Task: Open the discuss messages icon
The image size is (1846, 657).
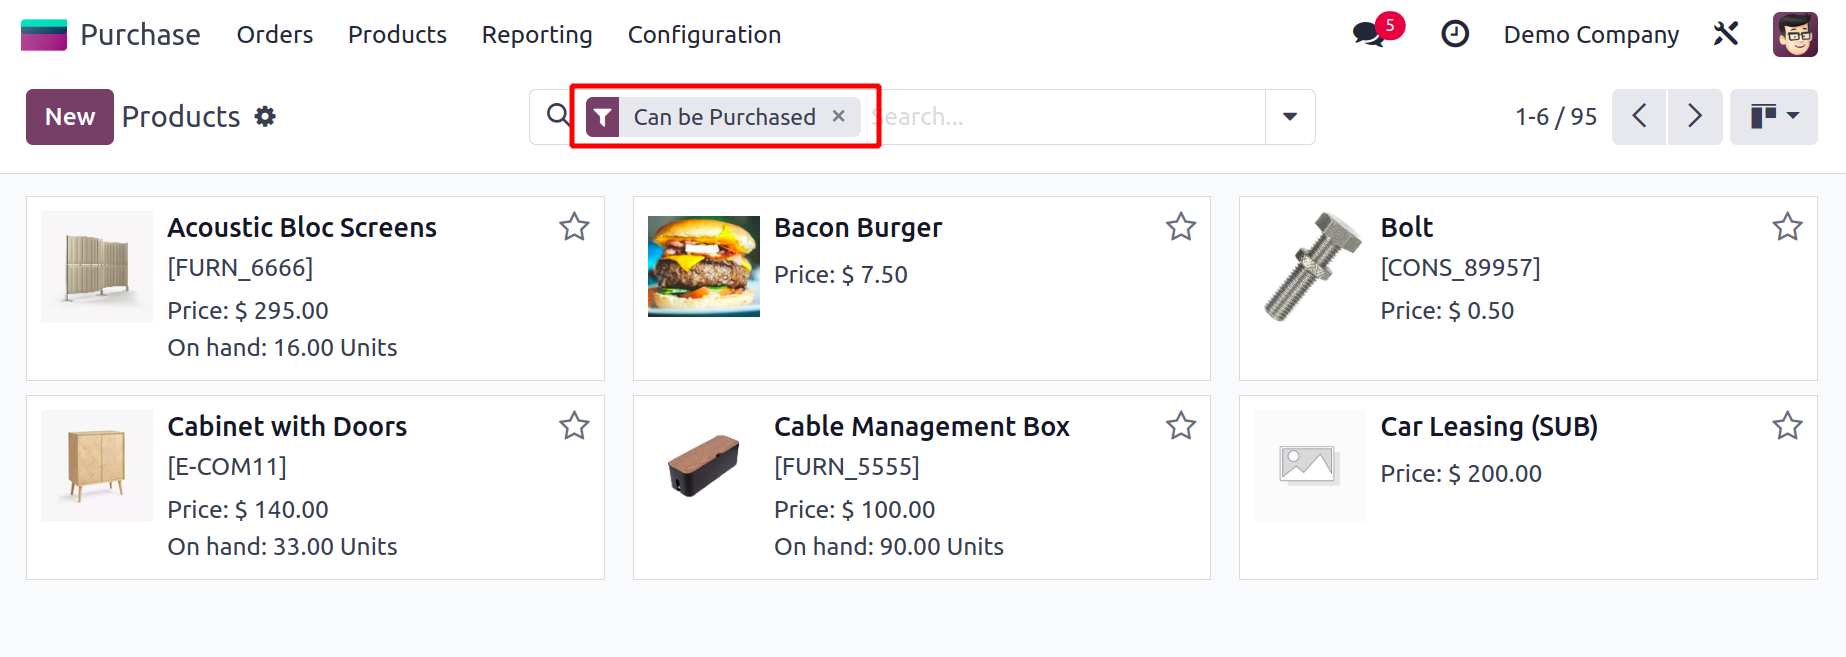Action: tap(1368, 35)
